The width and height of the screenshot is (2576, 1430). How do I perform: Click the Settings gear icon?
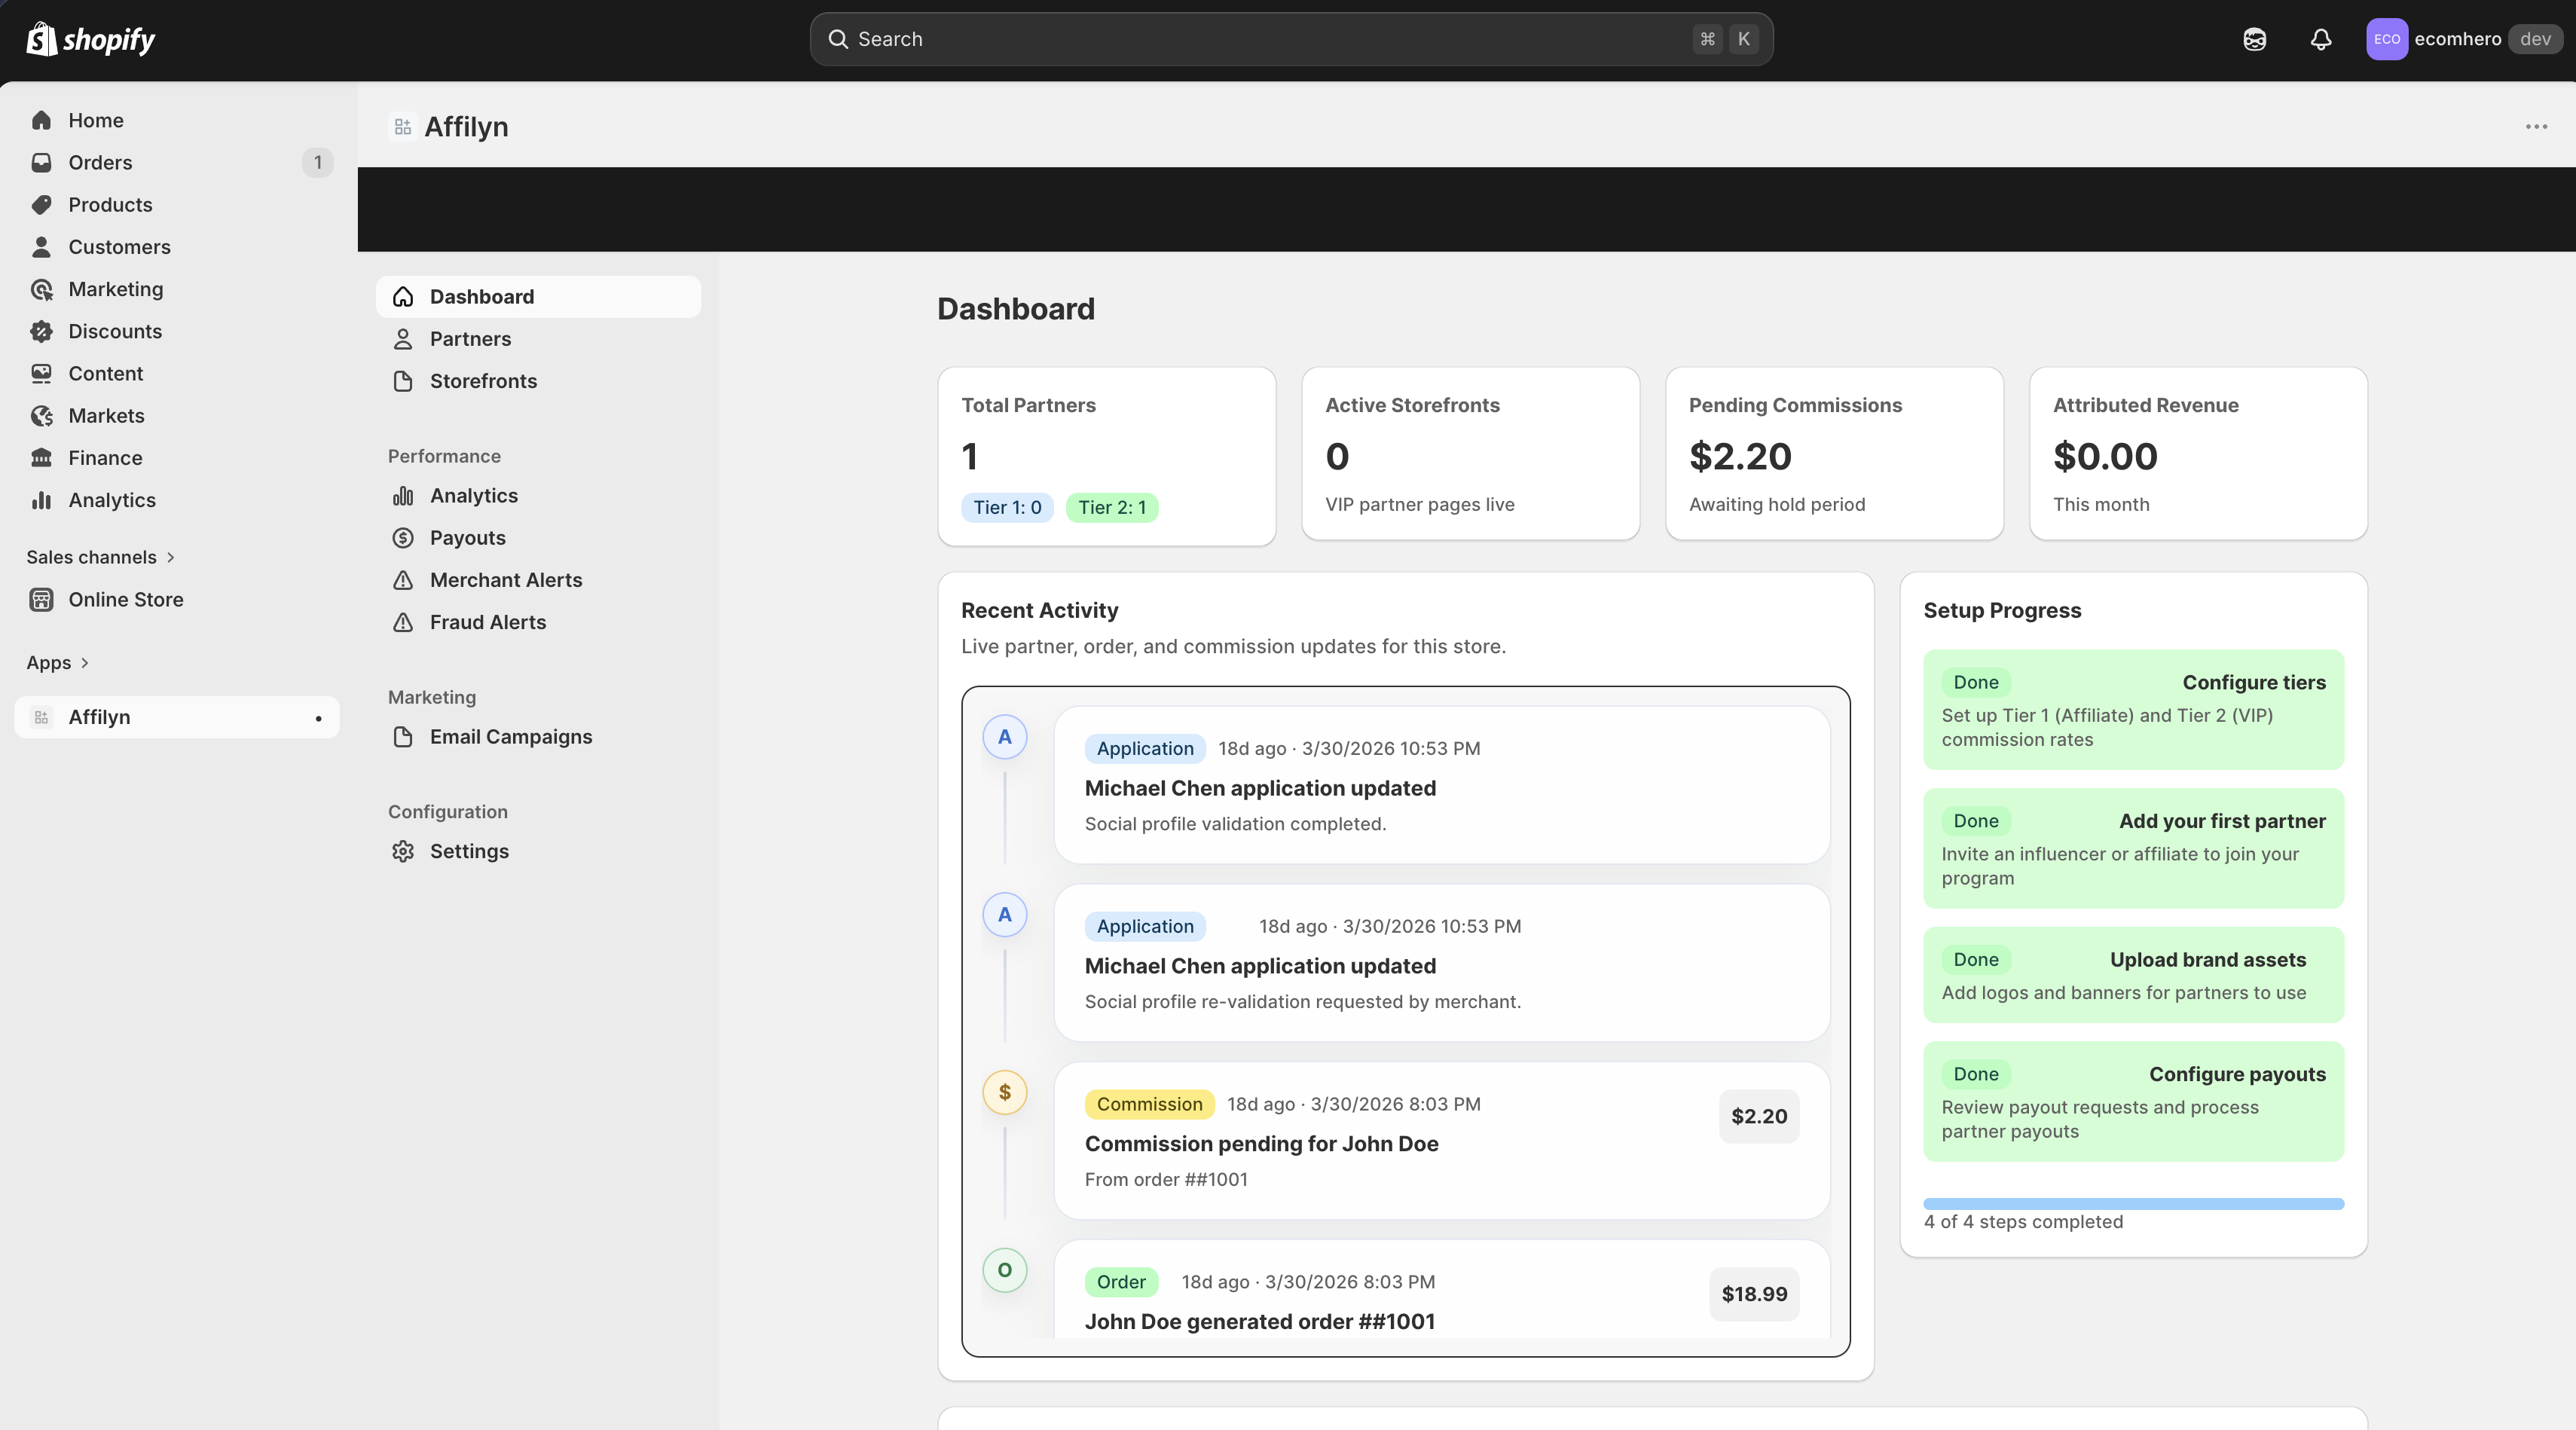403,851
